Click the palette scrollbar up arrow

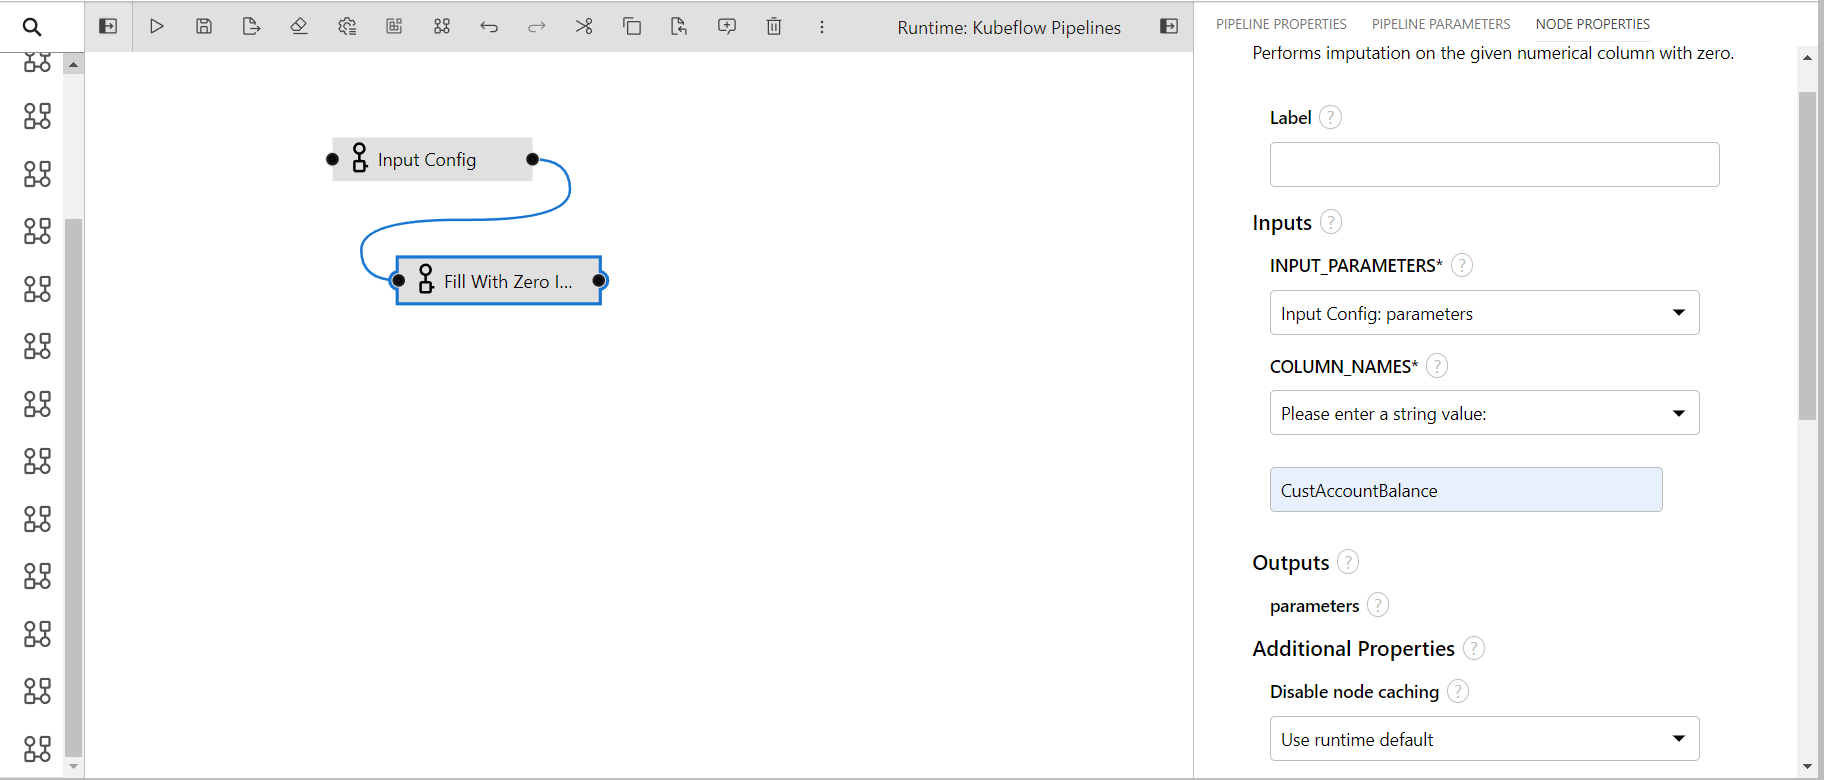click(x=73, y=64)
